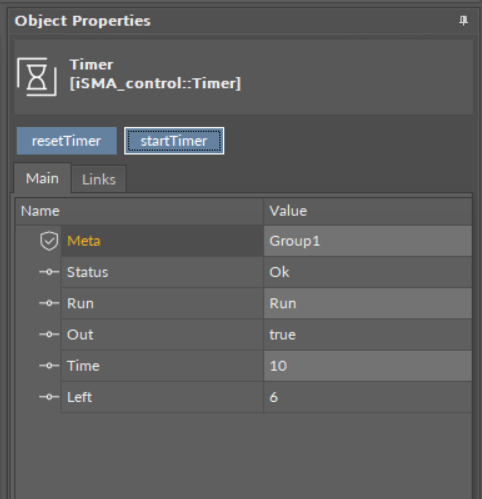The height and width of the screenshot is (499, 482).
Task: Click the slot icon beside Out
Action: (49, 334)
